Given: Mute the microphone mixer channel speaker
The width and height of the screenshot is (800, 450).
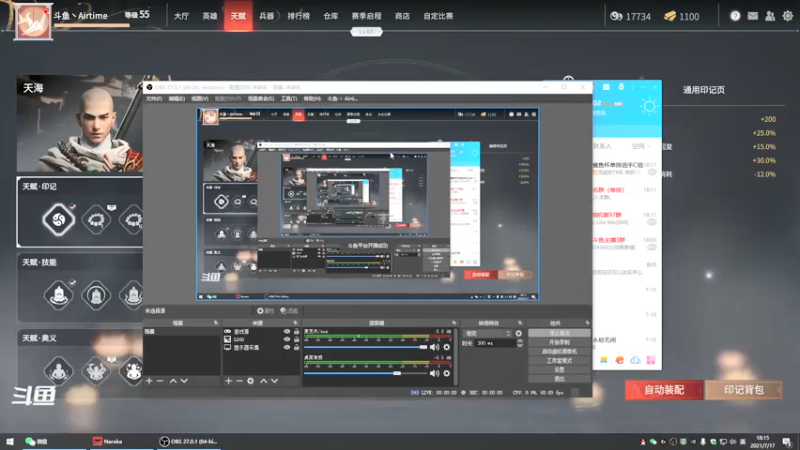Looking at the screenshot, I should [434, 347].
